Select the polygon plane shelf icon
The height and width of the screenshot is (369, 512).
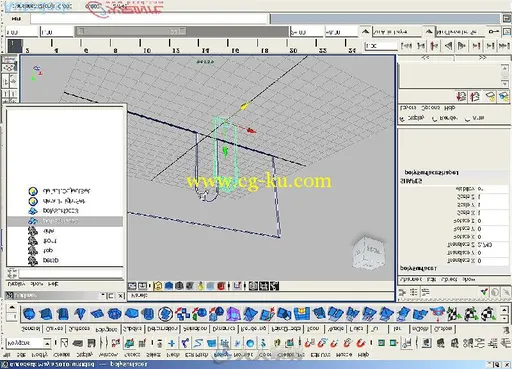(x=97, y=314)
